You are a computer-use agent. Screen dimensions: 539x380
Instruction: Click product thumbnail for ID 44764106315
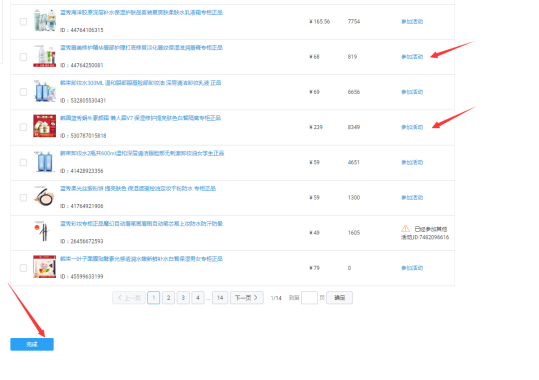click(x=44, y=21)
